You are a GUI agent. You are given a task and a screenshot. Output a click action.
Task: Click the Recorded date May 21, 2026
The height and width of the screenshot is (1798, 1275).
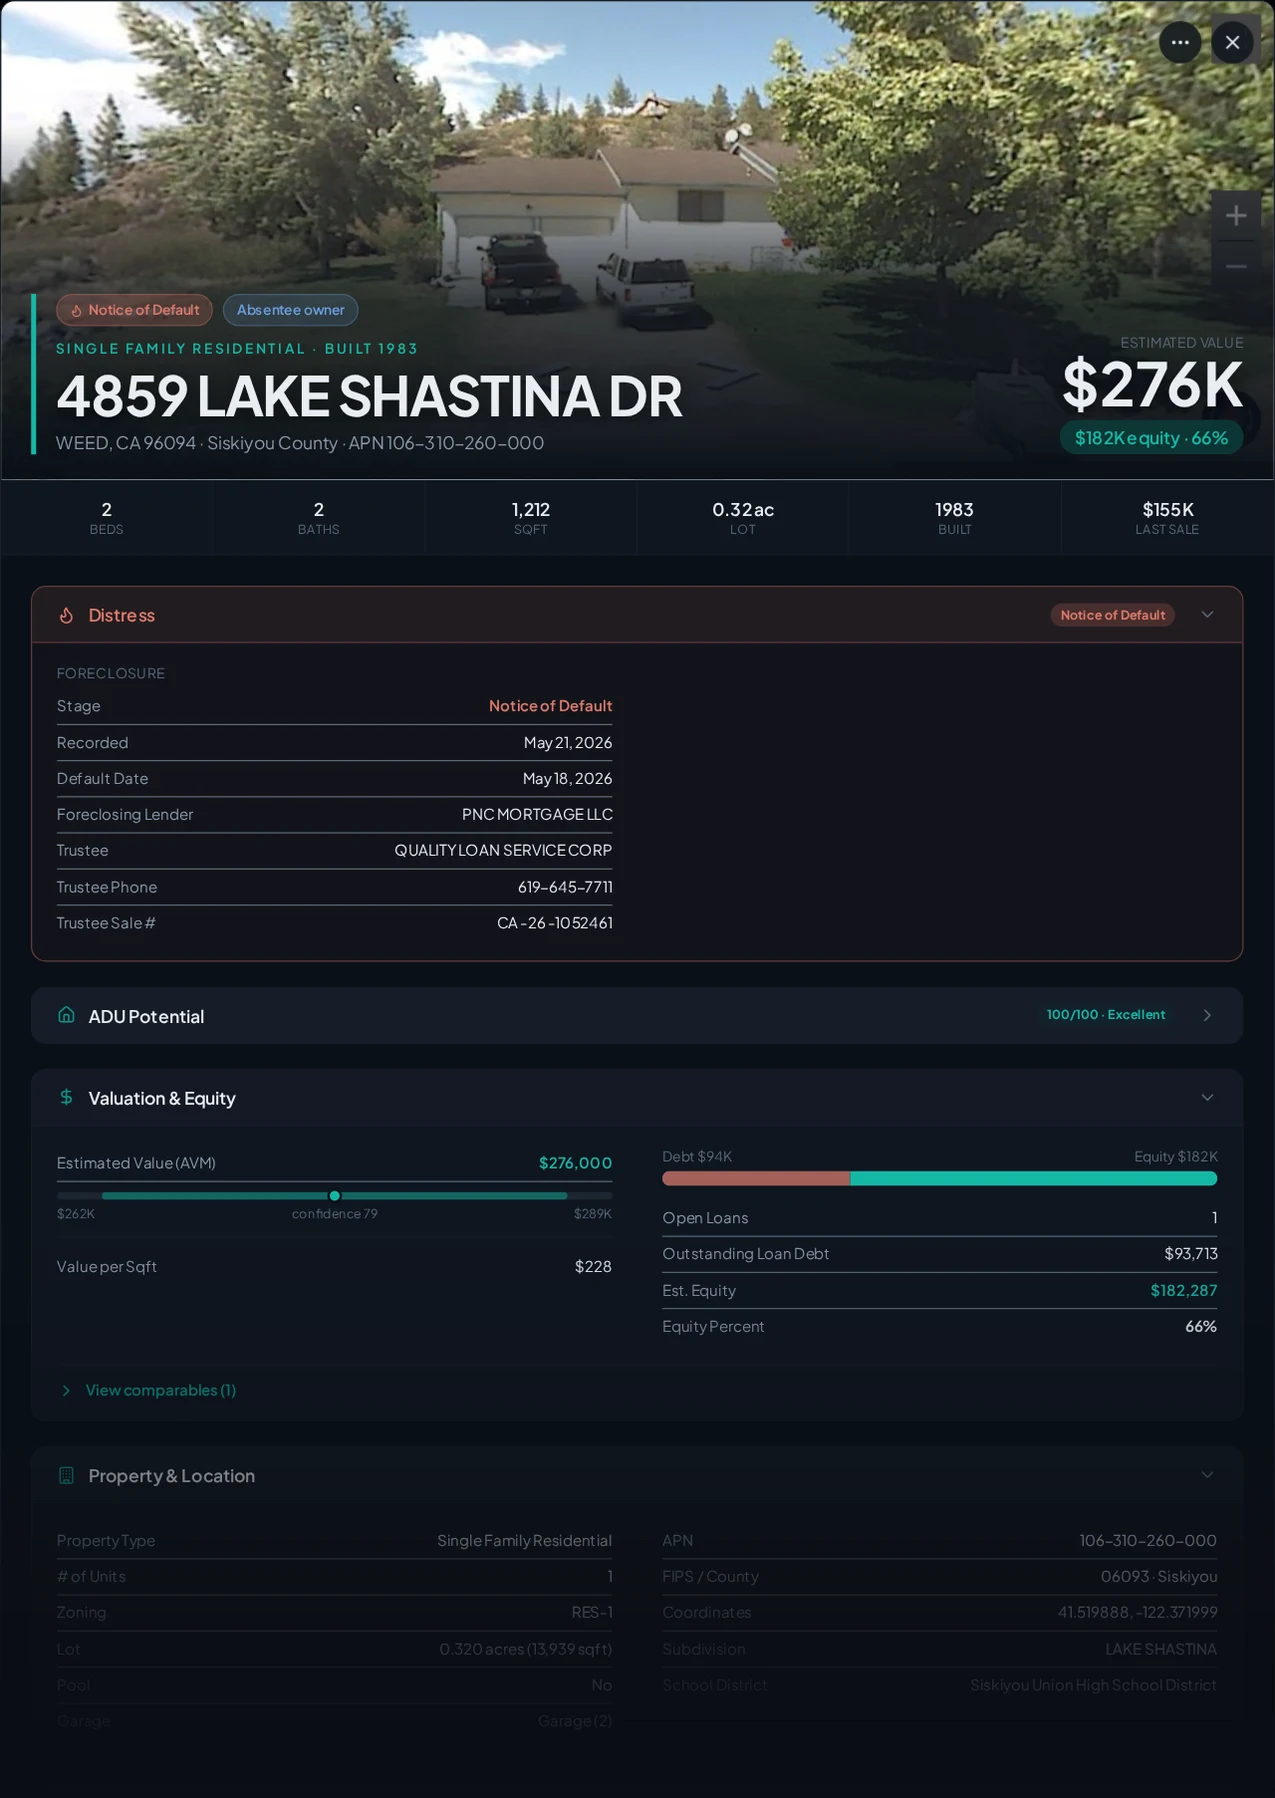point(568,742)
